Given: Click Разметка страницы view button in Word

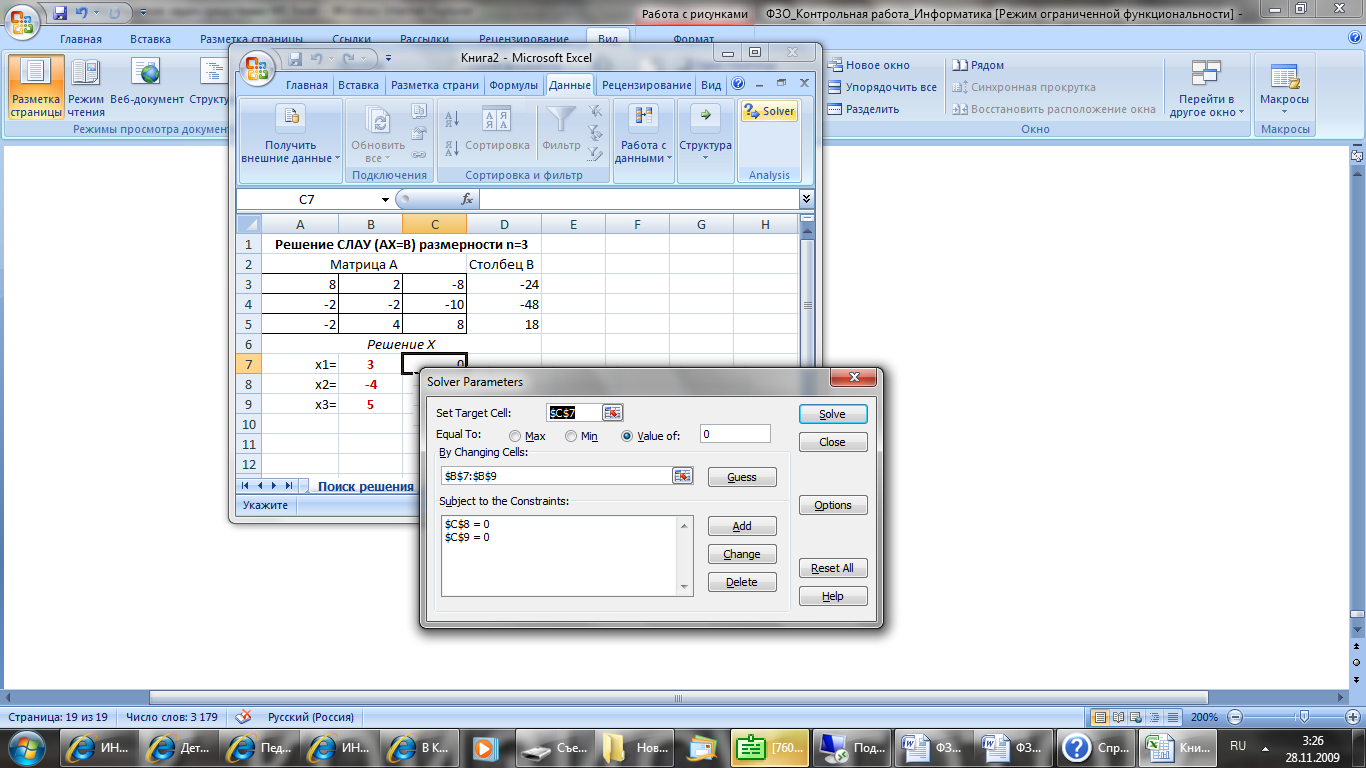Looking at the screenshot, I should point(36,88).
